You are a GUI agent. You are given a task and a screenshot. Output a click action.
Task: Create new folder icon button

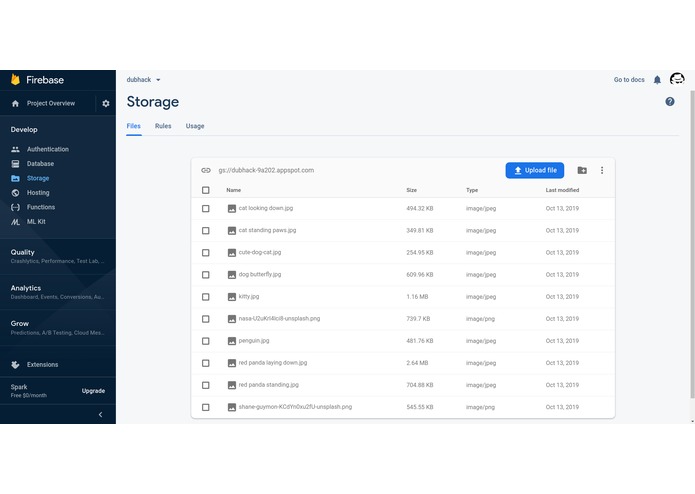tap(582, 170)
